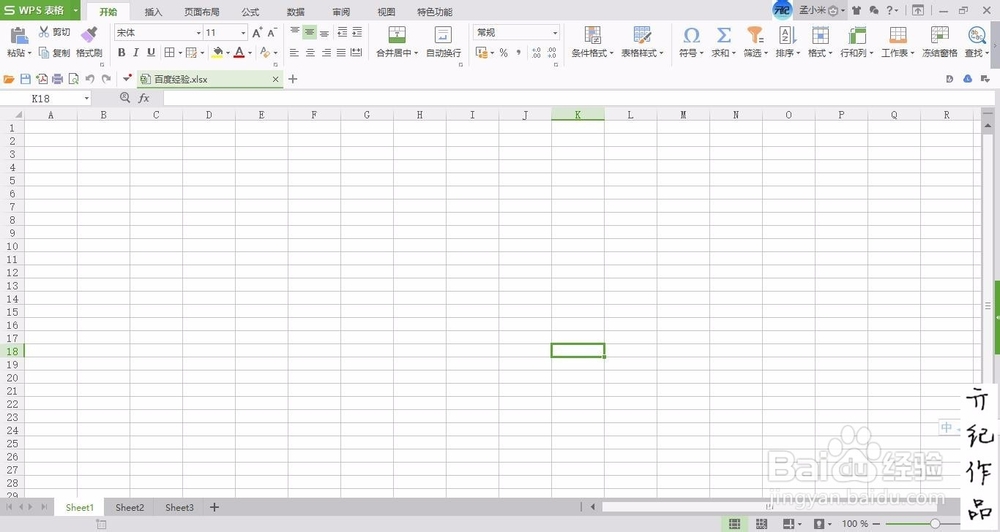Copy selection using the 复制 icon
1000x532 pixels.
(x=44, y=52)
